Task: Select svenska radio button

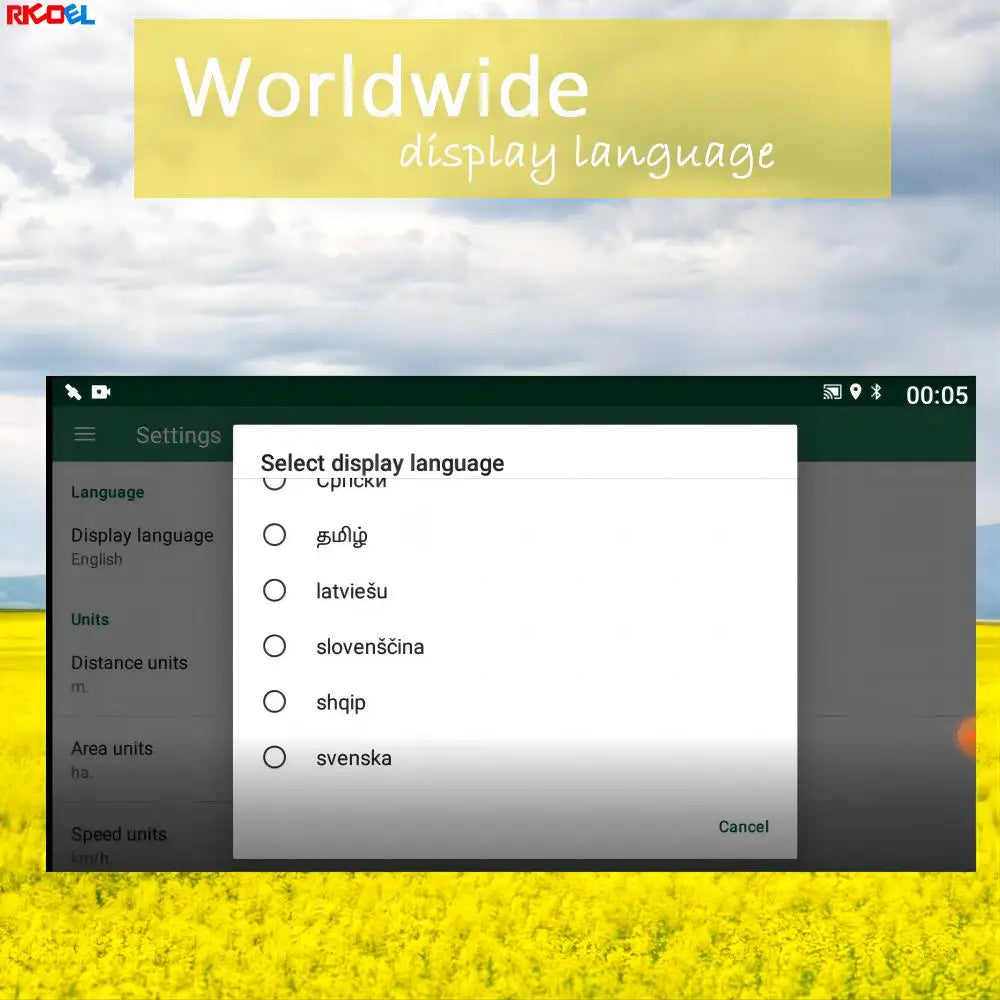Action: tap(274, 758)
